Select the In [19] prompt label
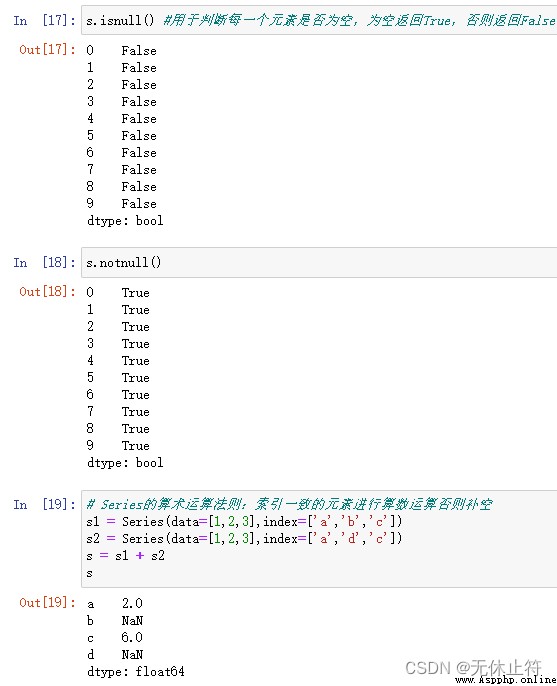 [44, 504]
